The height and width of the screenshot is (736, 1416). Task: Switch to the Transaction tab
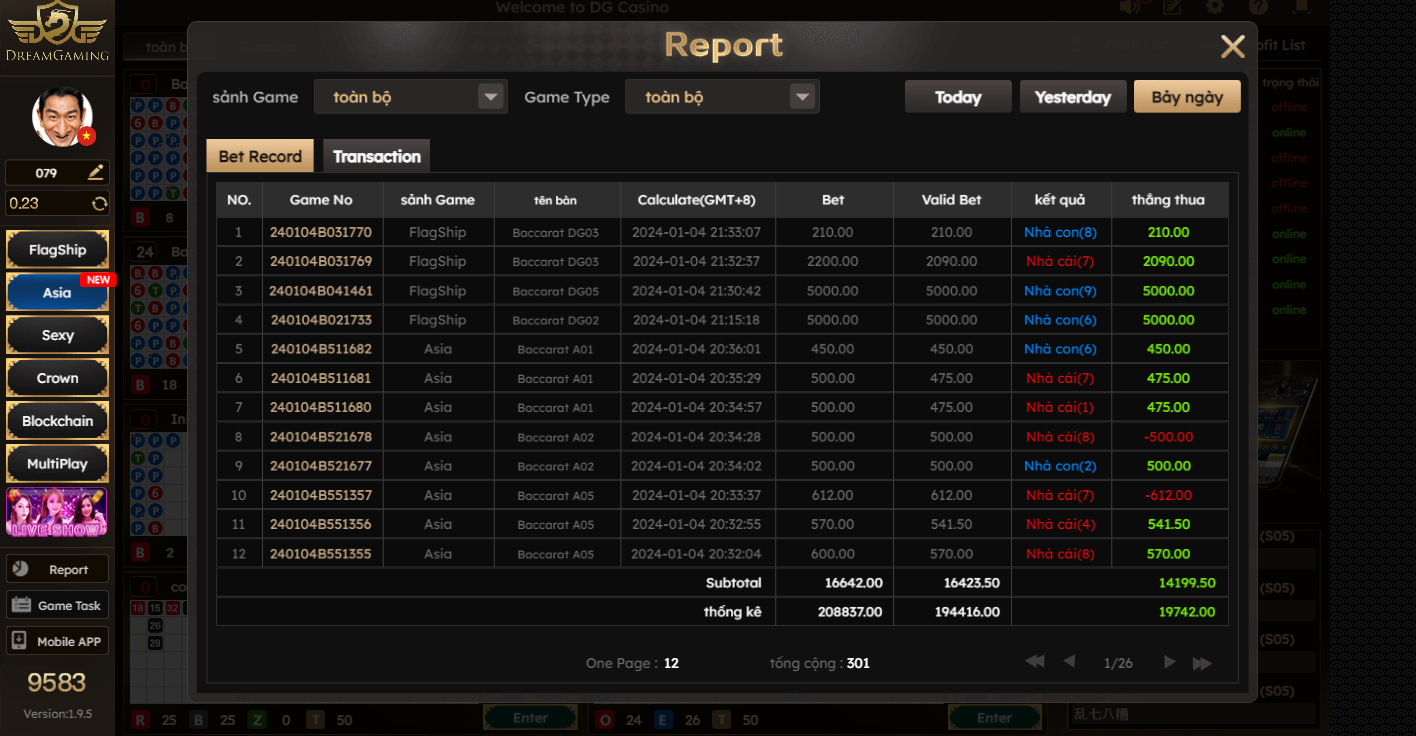coord(376,156)
